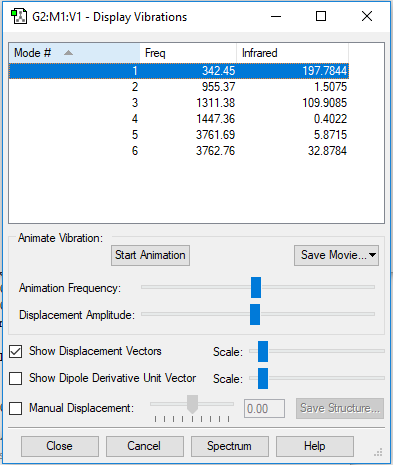393x465 pixels.
Task: Toggle Show Displacement Vectors checkbox
Action: (16, 351)
